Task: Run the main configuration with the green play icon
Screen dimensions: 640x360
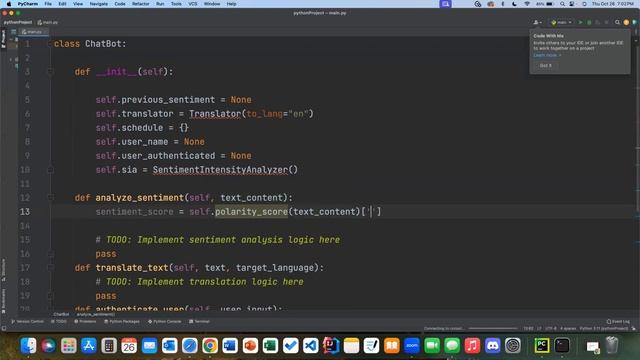Action: point(580,22)
